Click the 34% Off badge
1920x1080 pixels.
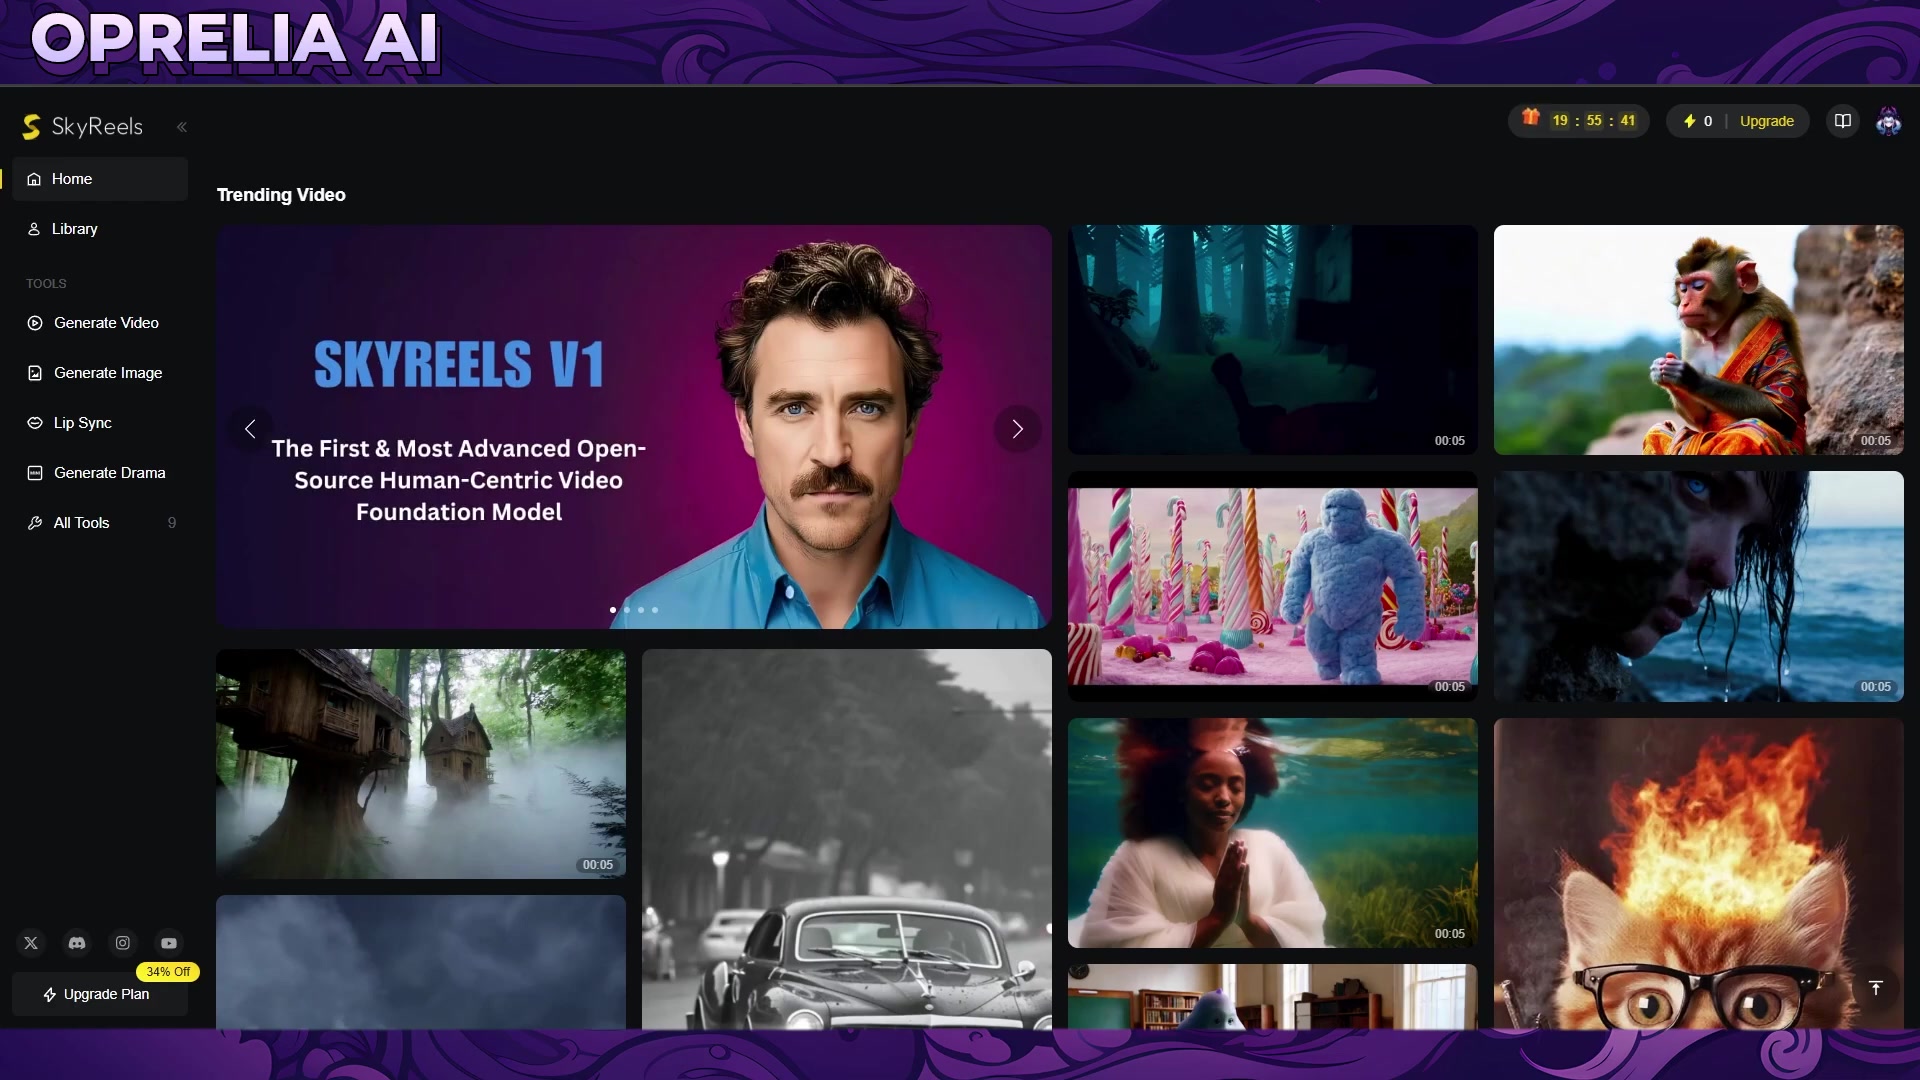168,972
